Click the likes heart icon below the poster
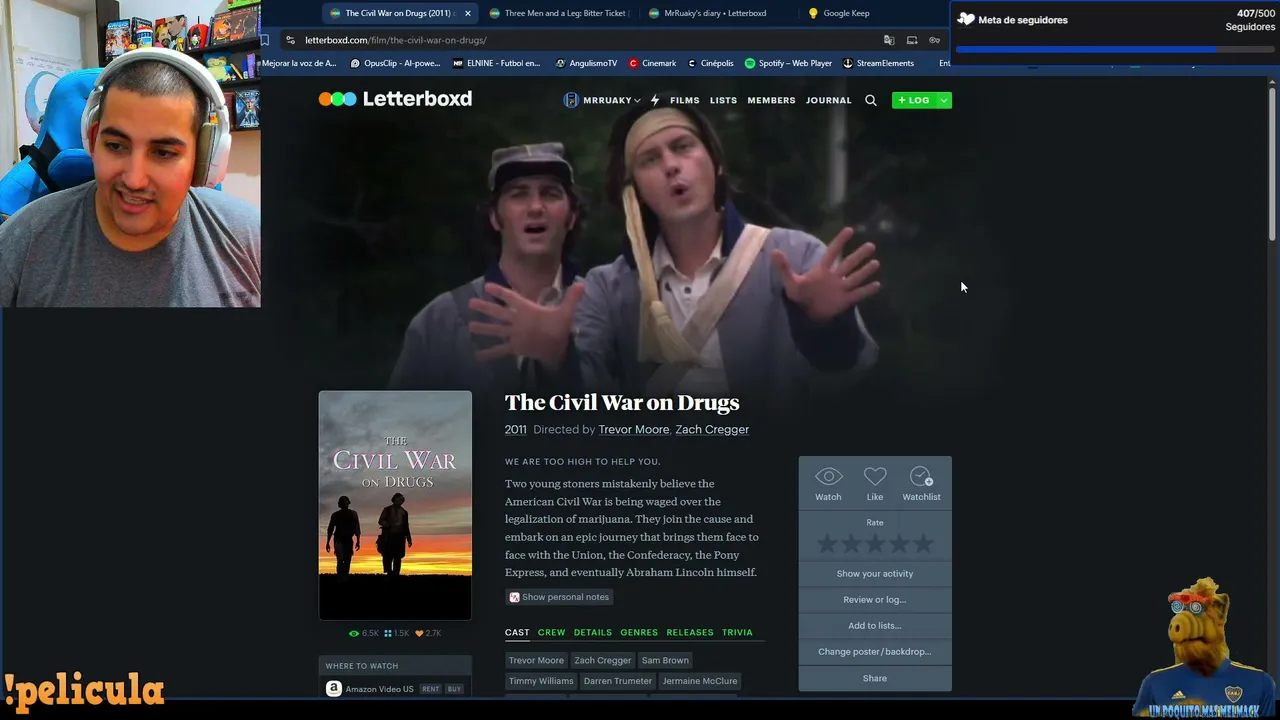The height and width of the screenshot is (720, 1280). click(419, 633)
